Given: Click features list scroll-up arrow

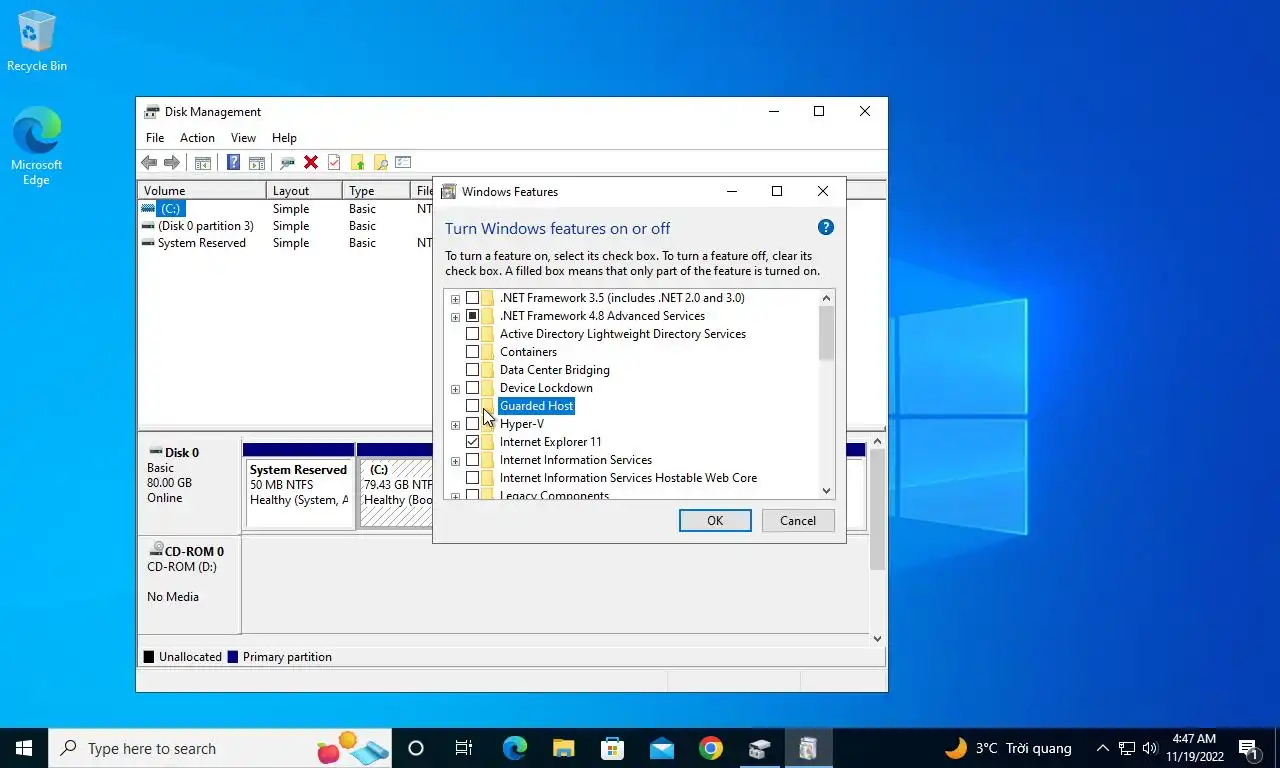Looking at the screenshot, I should (826, 298).
